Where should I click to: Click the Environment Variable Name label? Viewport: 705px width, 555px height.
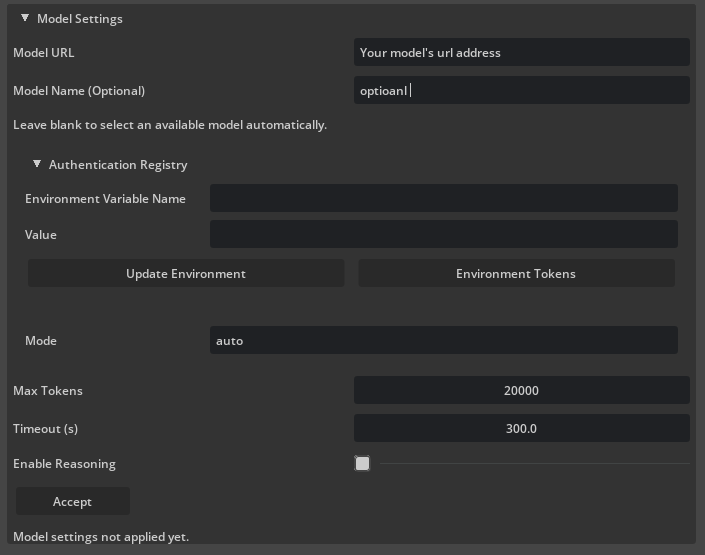pos(105,198)
